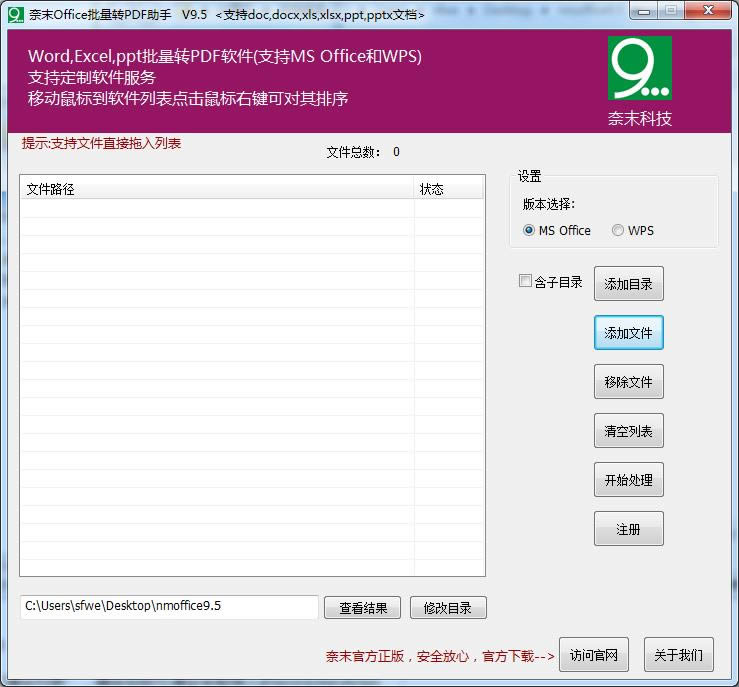Viewport: 739px width, 687px height.
Task: Click the 版本选择 label
Action: click(x=549, y=204)
